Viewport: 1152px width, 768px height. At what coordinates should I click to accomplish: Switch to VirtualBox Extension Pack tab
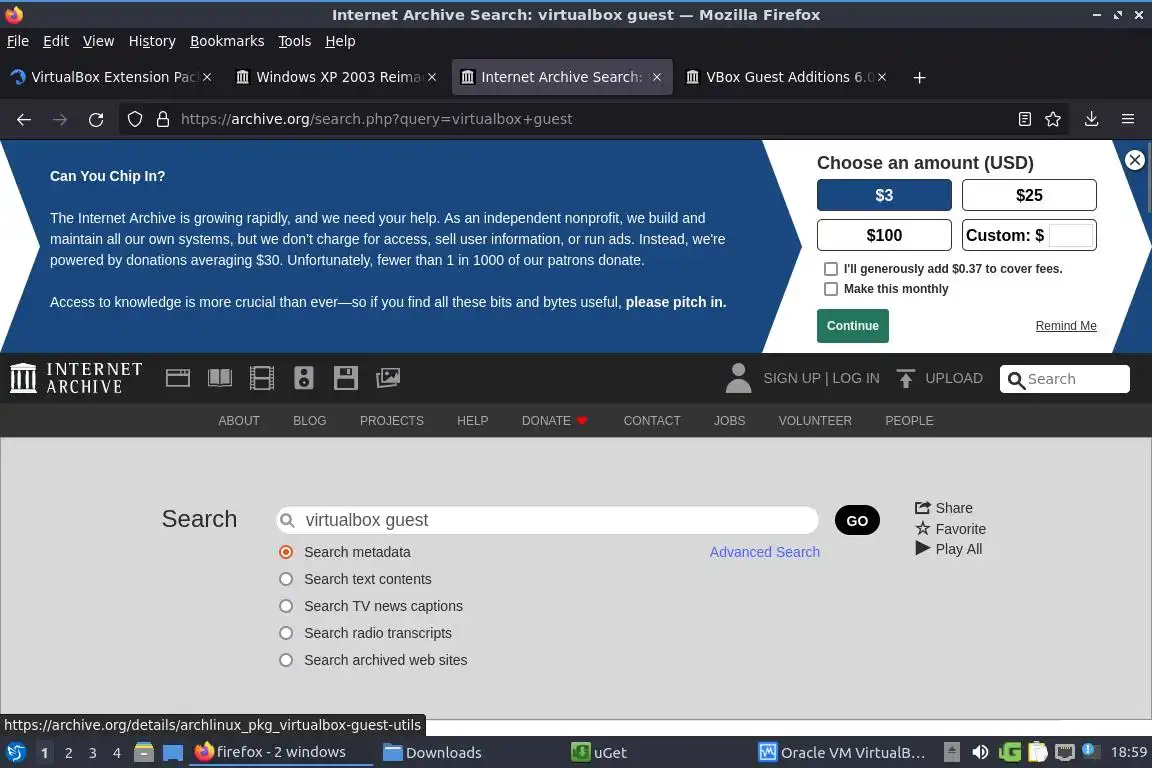click(111, 77)
